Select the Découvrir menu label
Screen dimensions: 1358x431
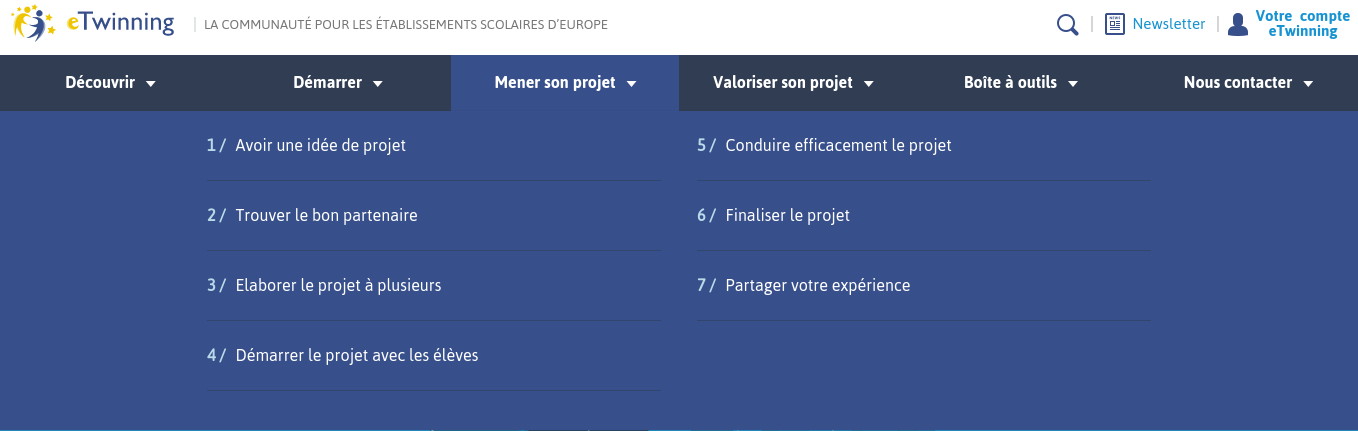[100, 83]
